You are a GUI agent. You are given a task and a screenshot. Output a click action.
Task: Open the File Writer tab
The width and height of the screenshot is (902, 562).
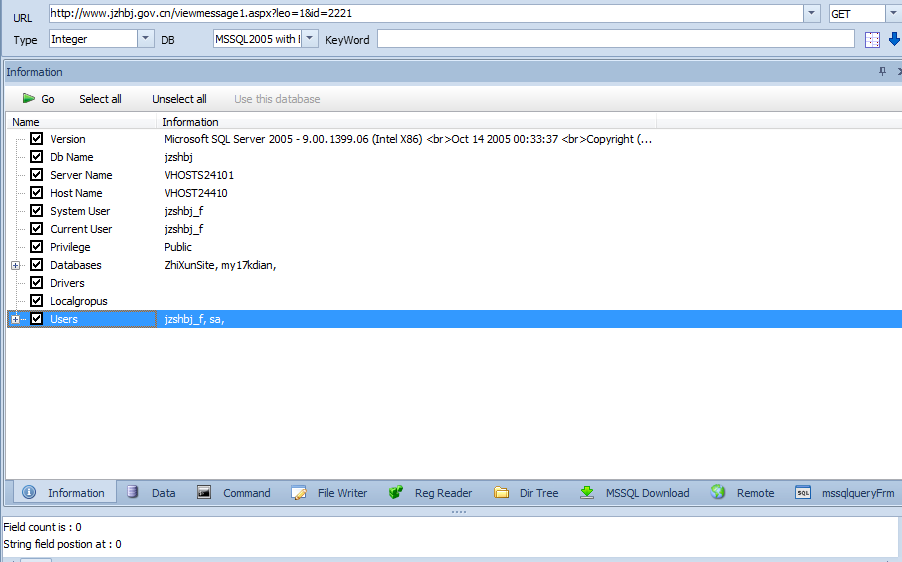[330, 492]
